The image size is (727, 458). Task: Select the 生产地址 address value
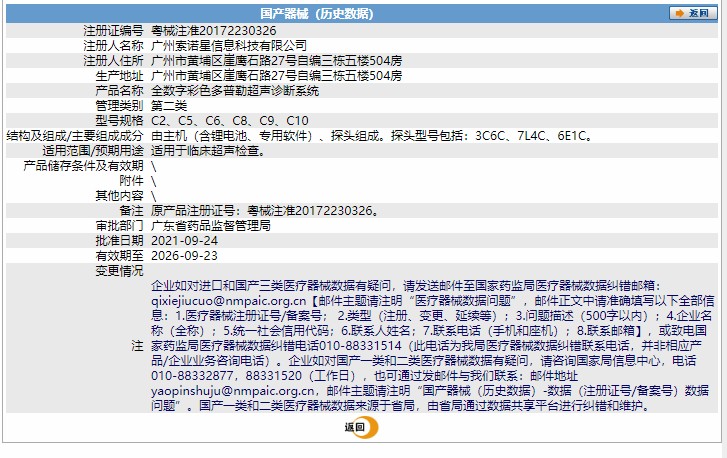[277, 76]
